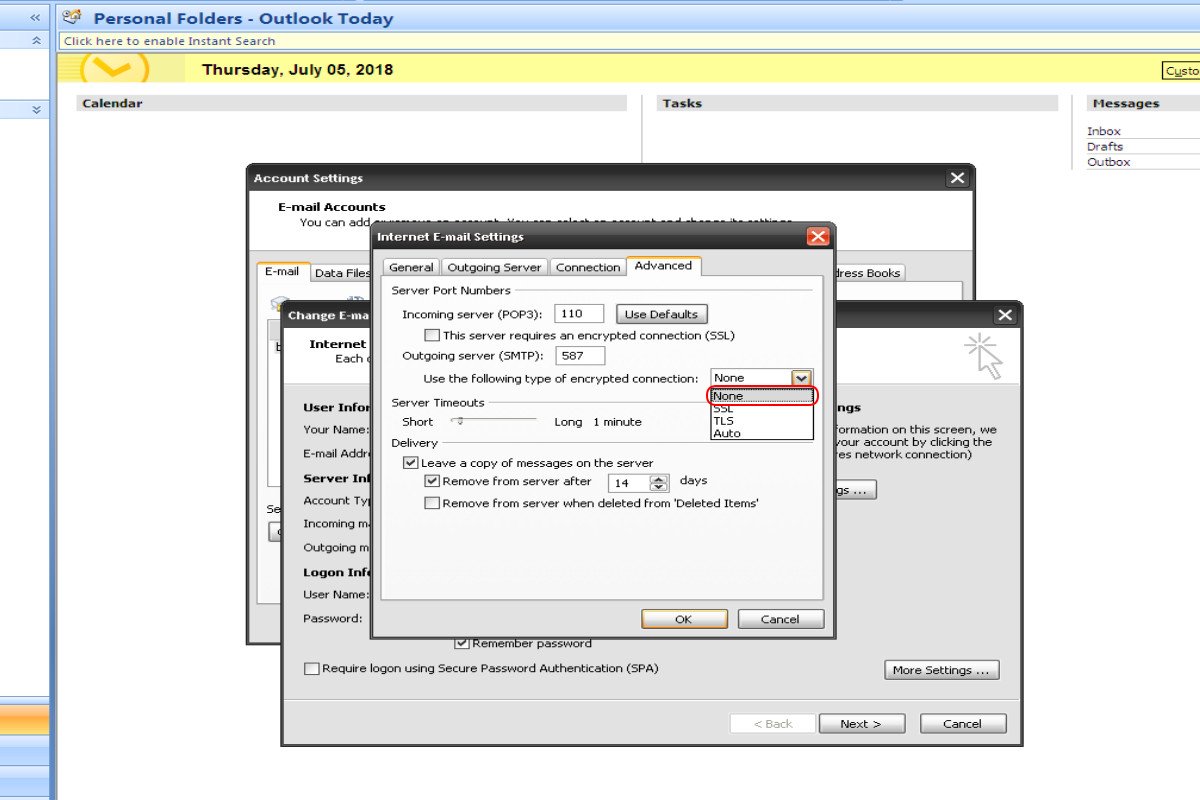
Task: Click the Tasks section header
Action: coord(857,103)
